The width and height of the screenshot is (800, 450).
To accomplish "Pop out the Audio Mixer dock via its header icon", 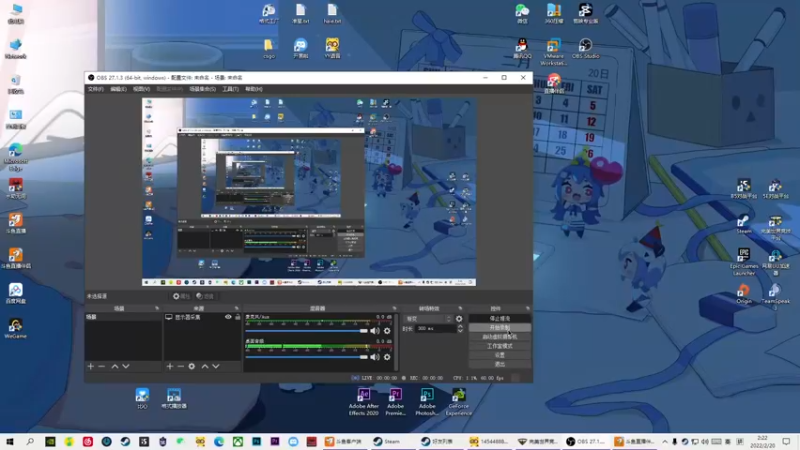I will pyautogui.click(x=394, y=309).
